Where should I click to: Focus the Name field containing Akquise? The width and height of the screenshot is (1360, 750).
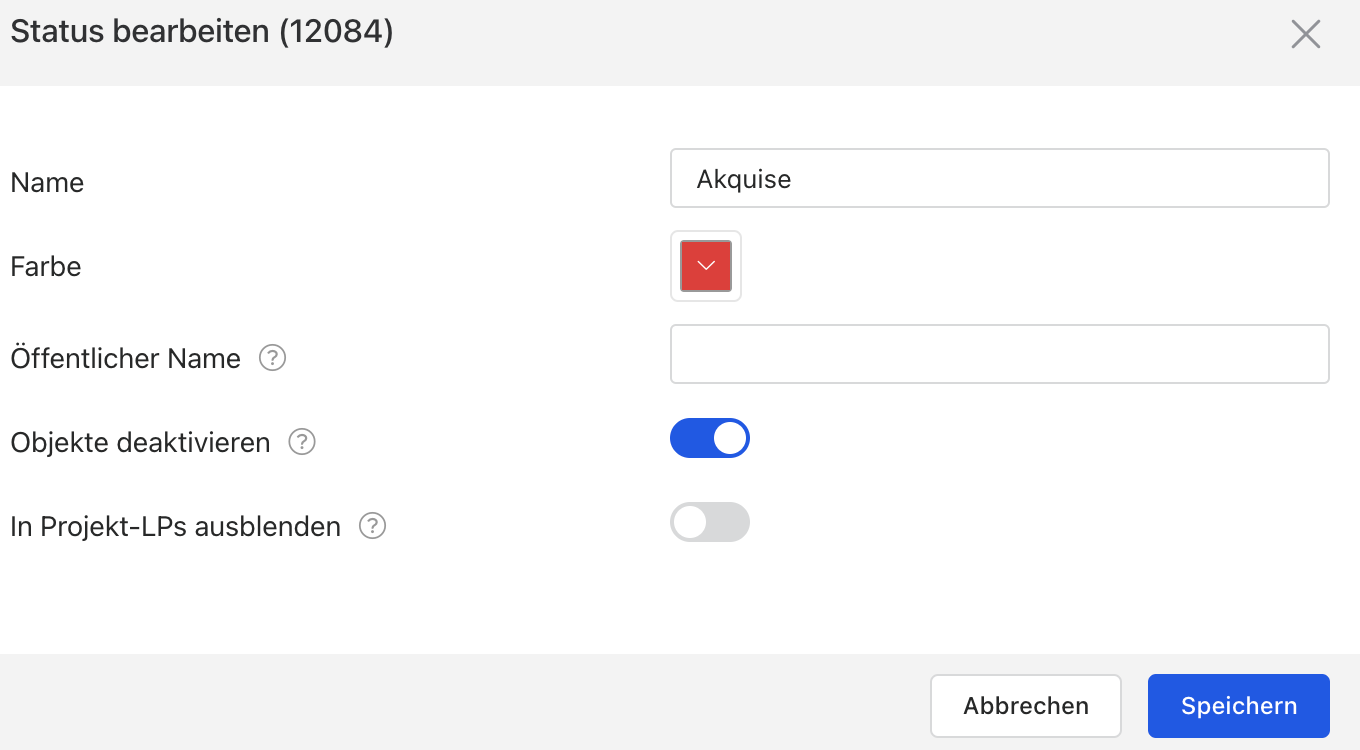(1000, 178)
